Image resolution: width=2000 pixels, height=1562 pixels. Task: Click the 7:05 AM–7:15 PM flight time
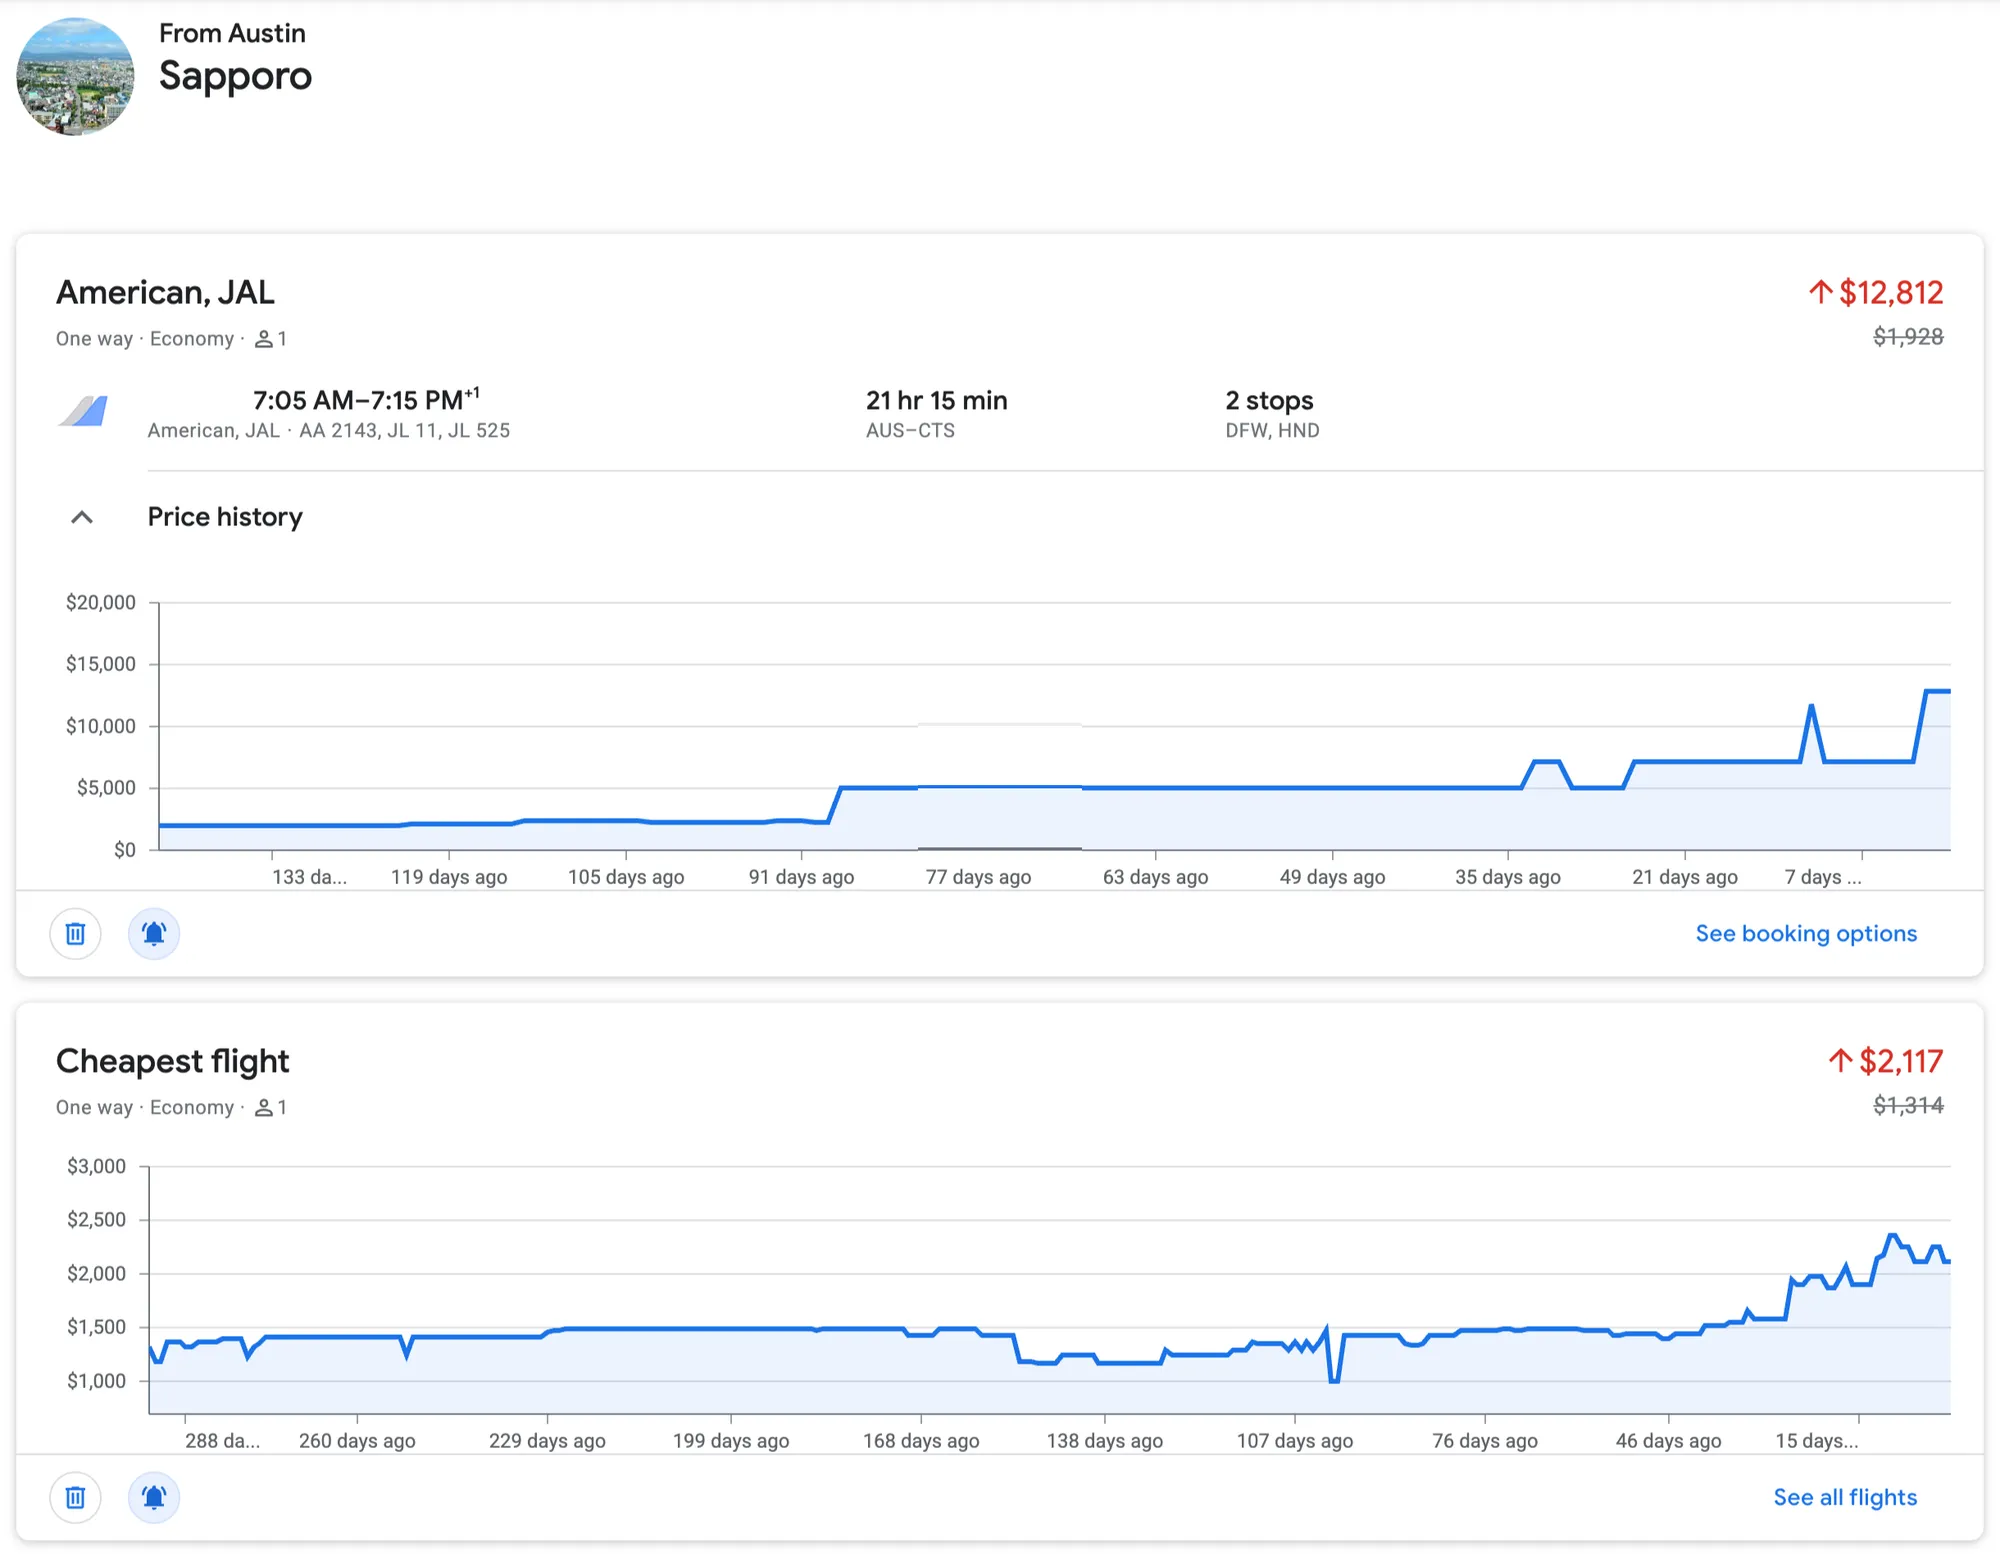[x=366, y=400]
